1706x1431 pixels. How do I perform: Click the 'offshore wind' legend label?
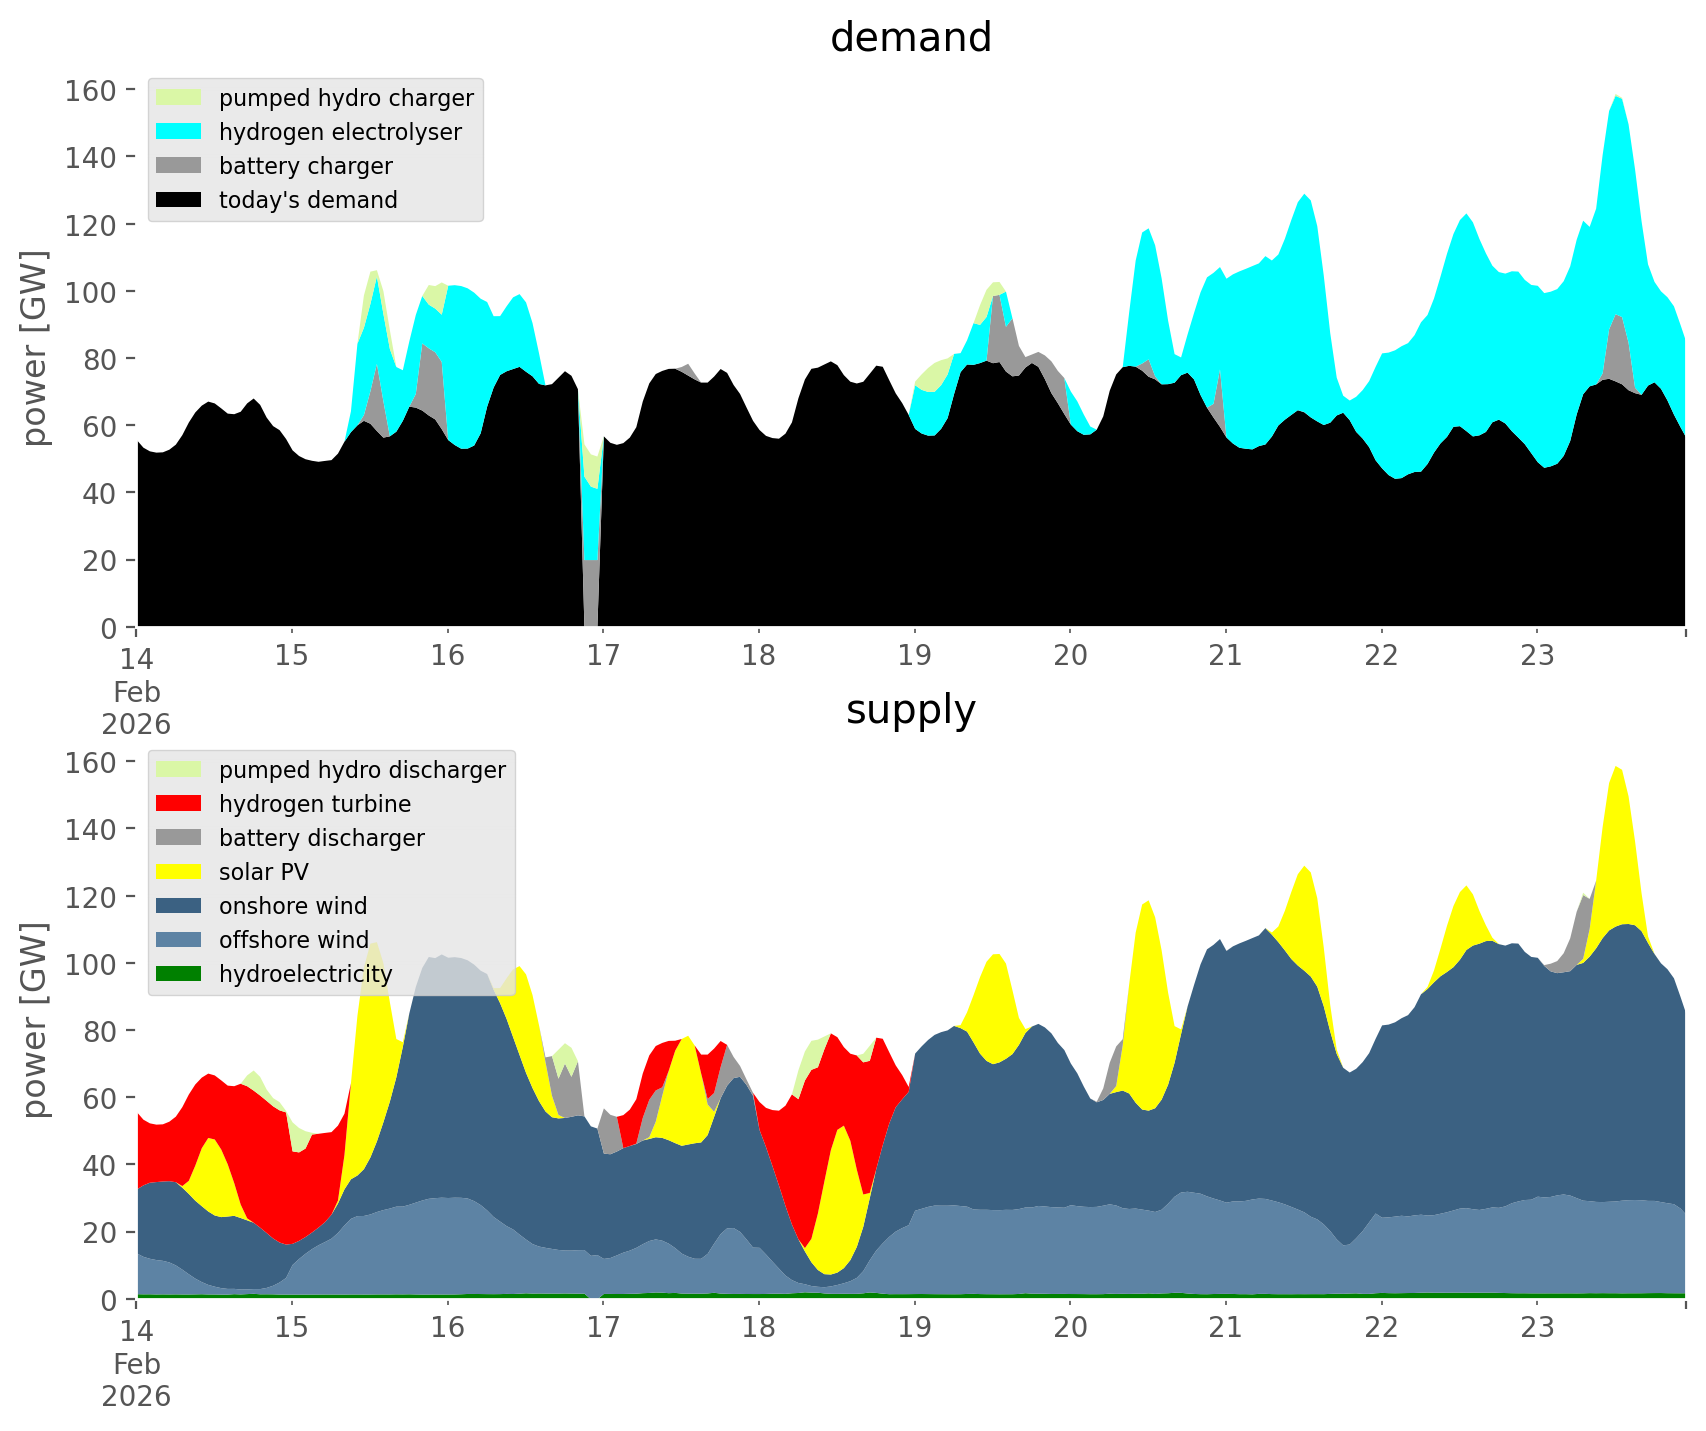pyautogui.click(x=293, y=940)
